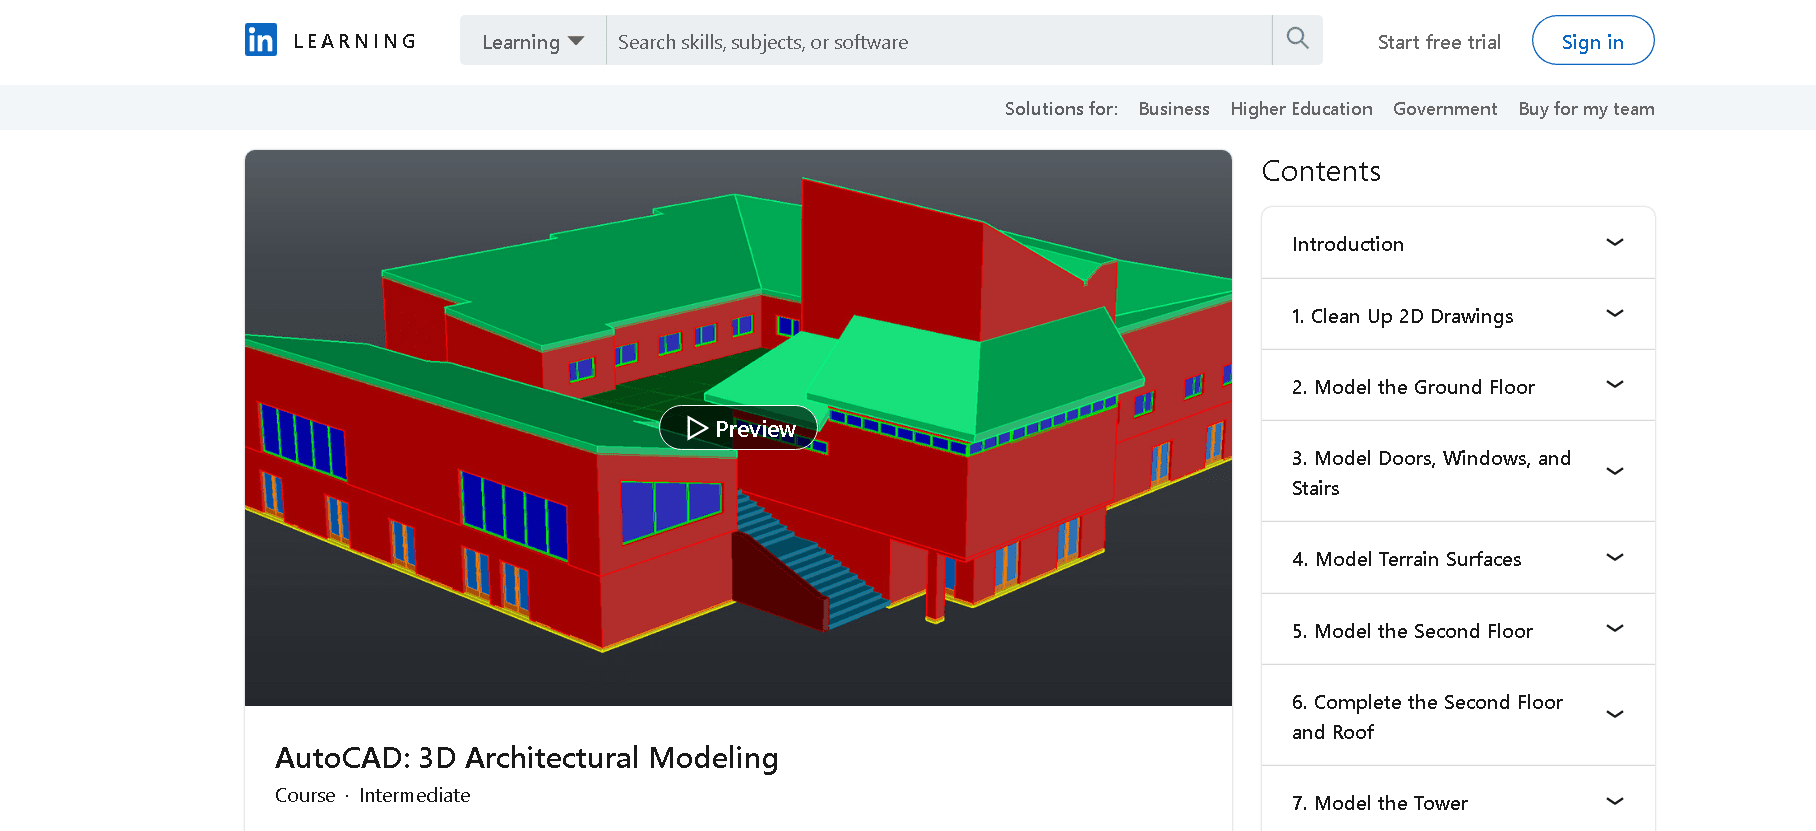Expand Model Terrain Surfaces chevron
The height and width of the screenshot is (831, 1816).
click(x=1614, y=557)
